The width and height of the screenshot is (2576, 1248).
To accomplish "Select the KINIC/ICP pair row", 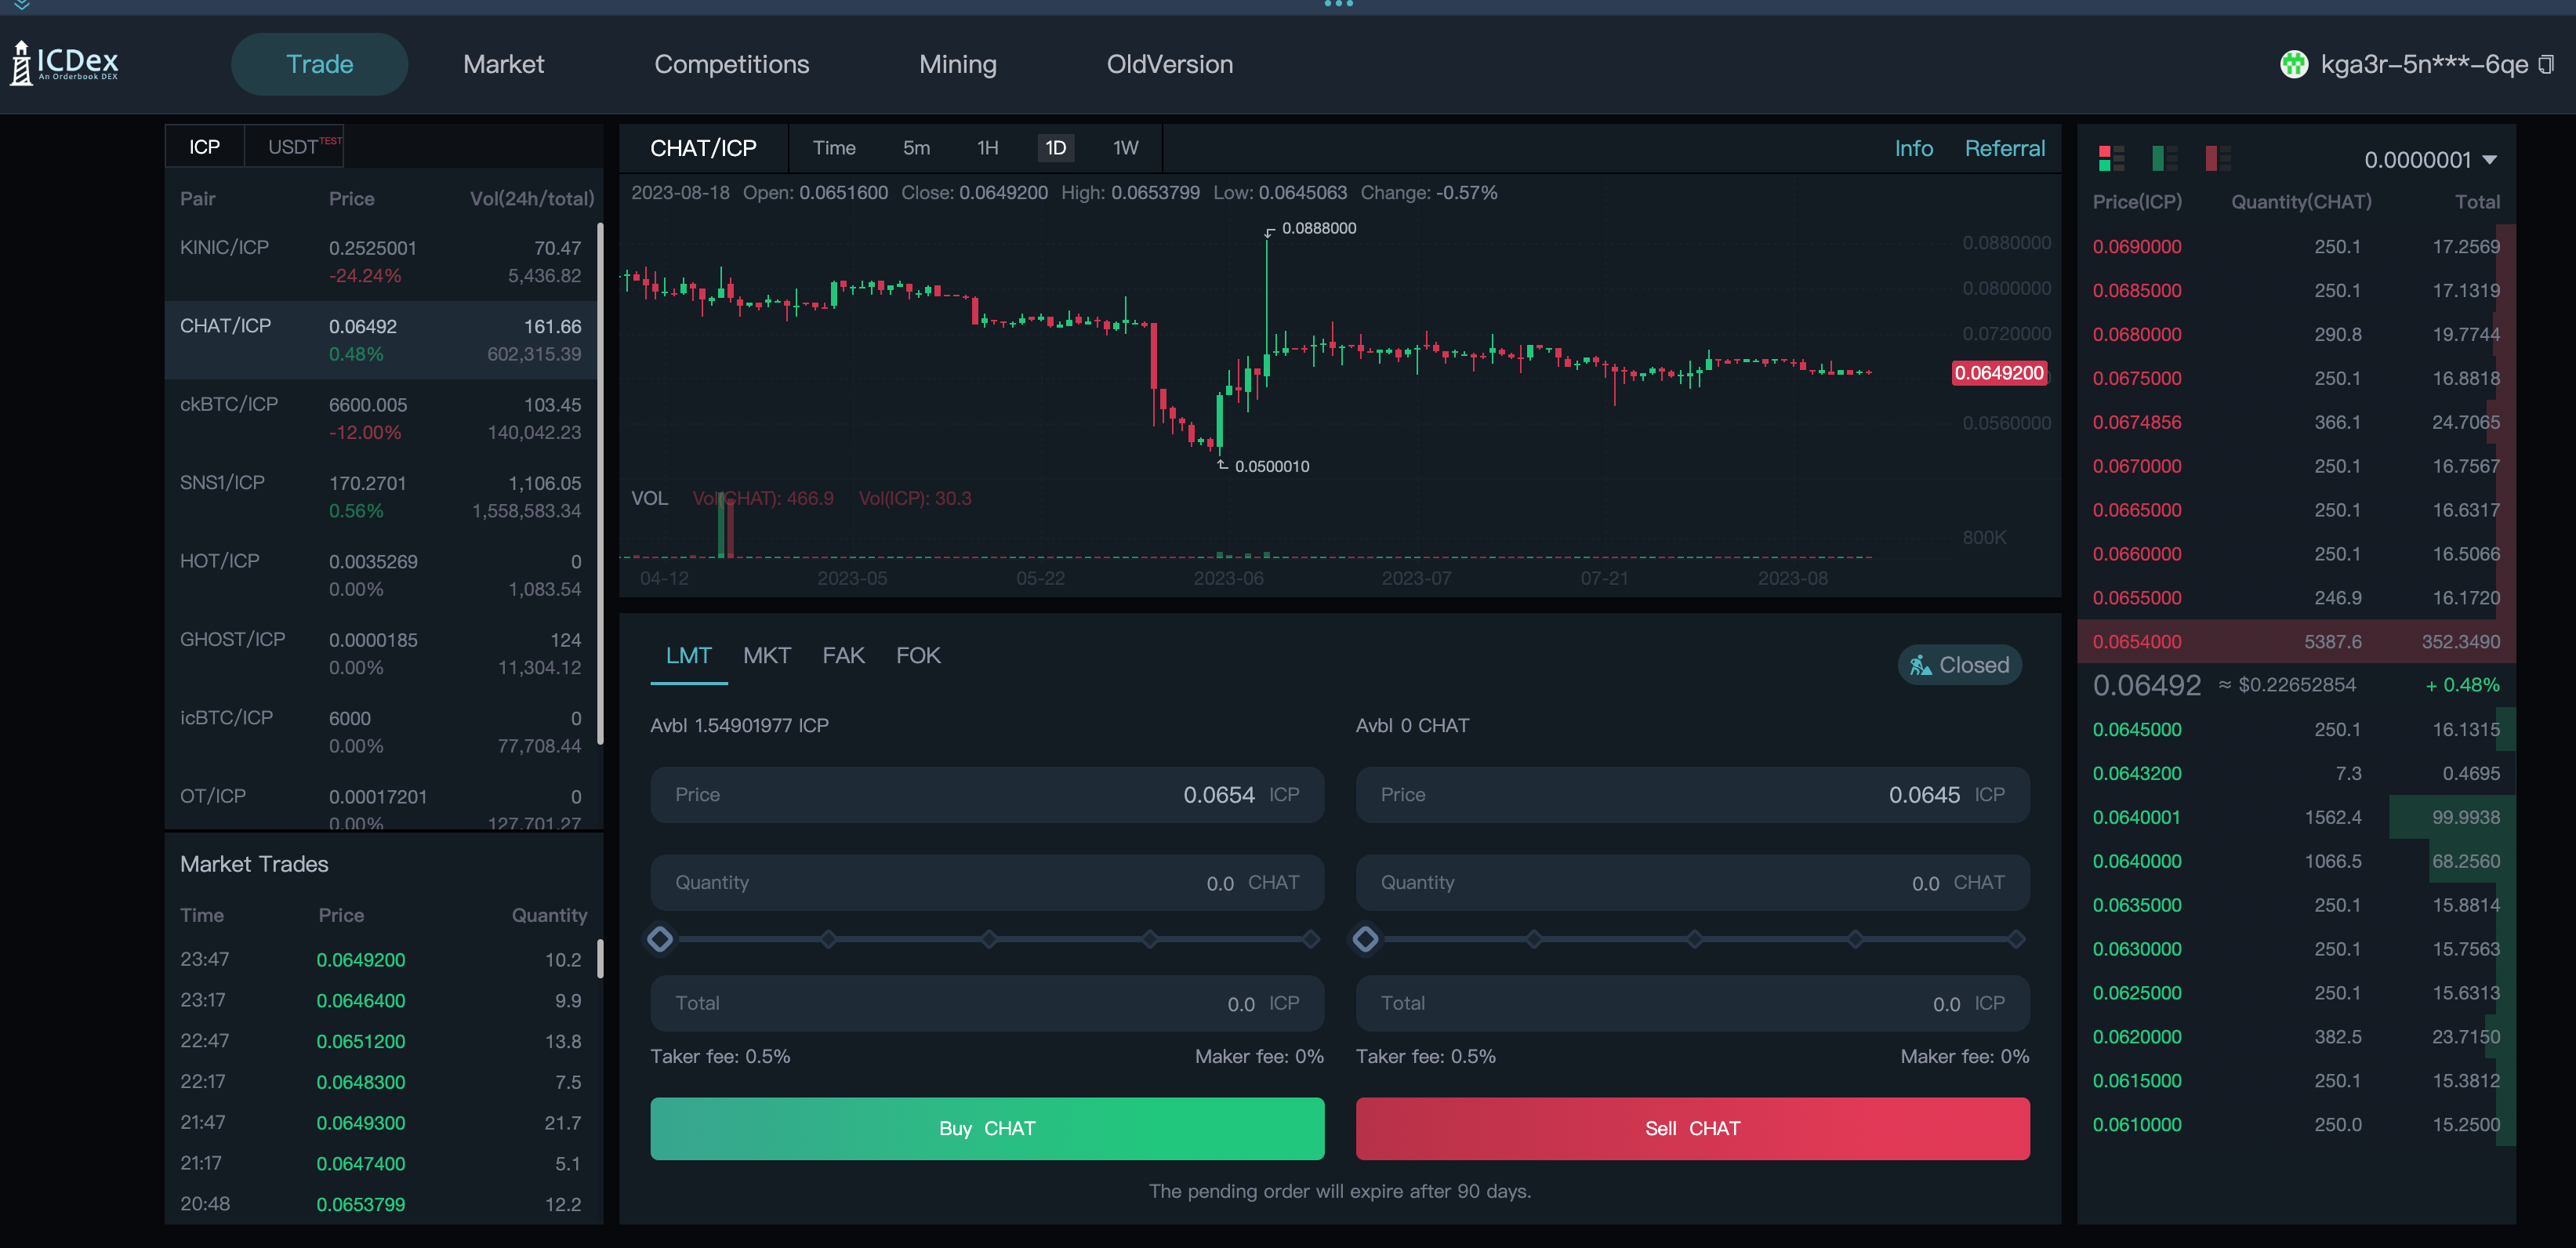I will (x=380, y=262).
